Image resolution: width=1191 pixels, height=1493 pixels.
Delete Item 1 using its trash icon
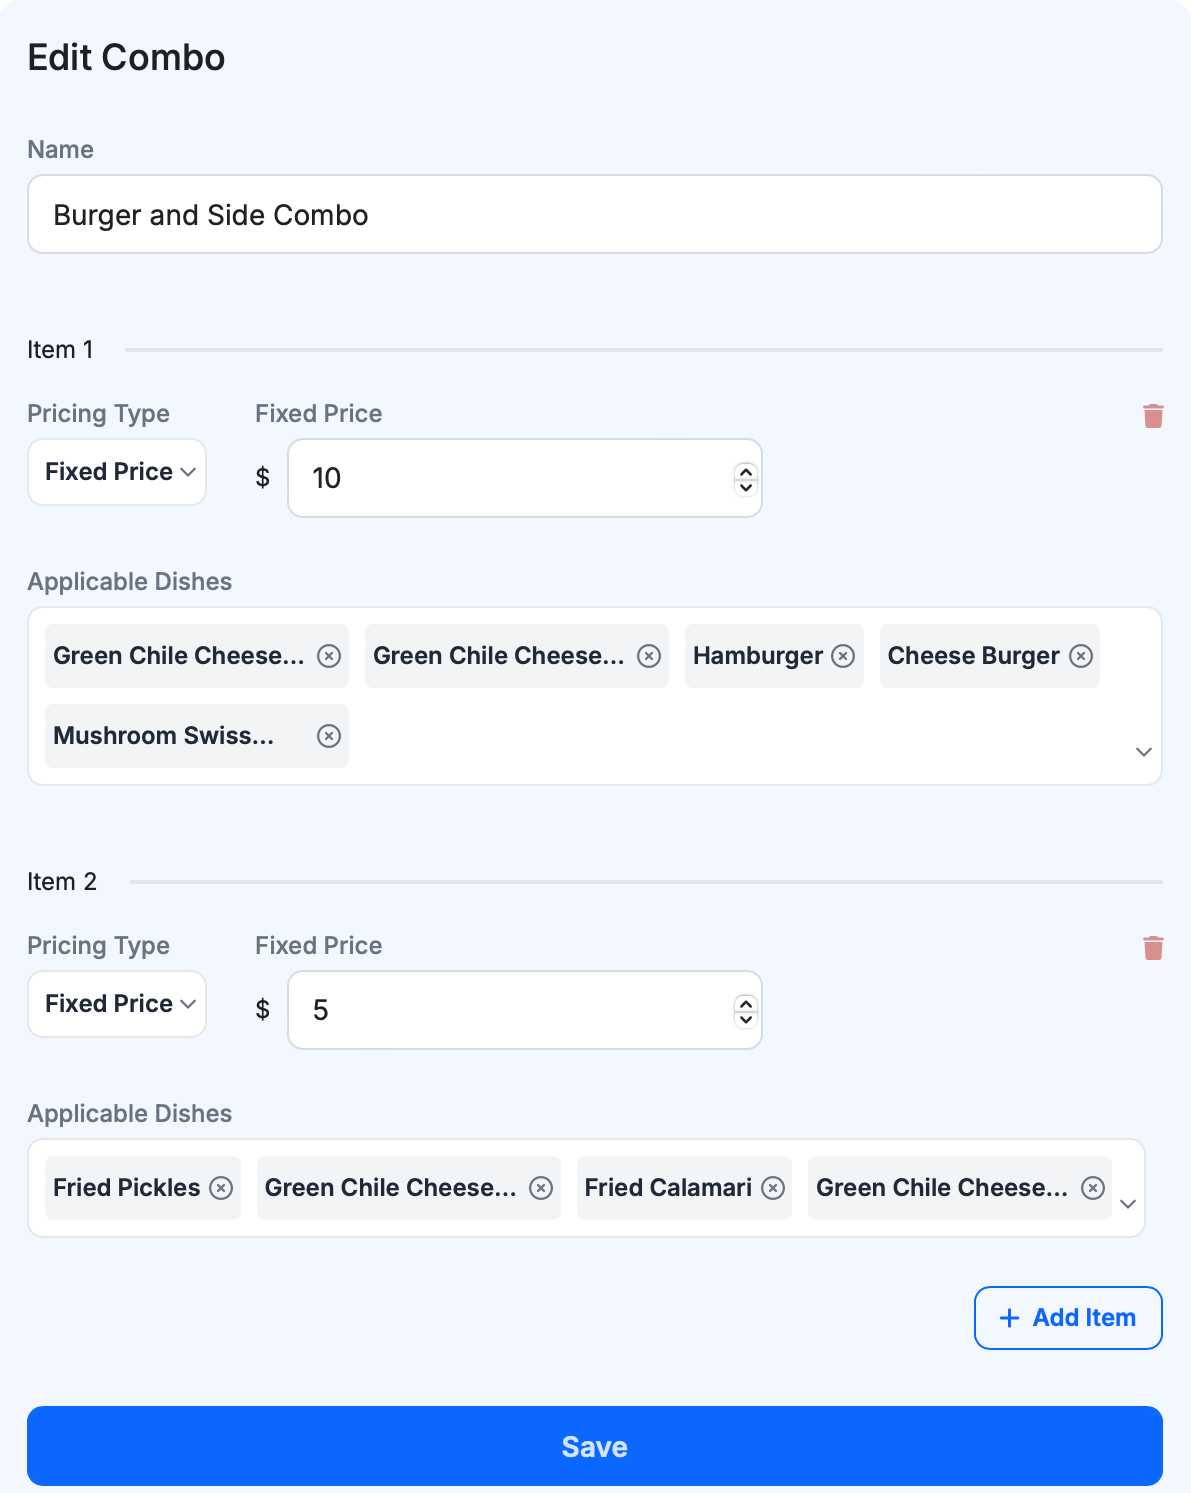[x=1153, y=416]
